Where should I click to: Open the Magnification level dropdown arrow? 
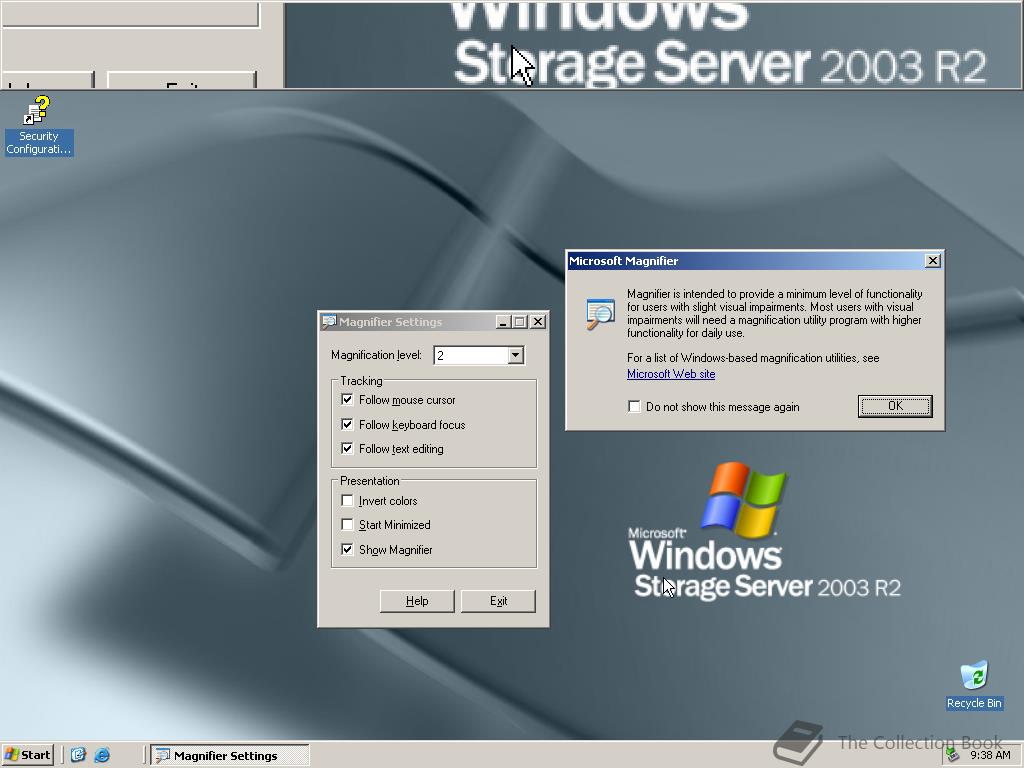pyautogui.click(x=515, y=355)
